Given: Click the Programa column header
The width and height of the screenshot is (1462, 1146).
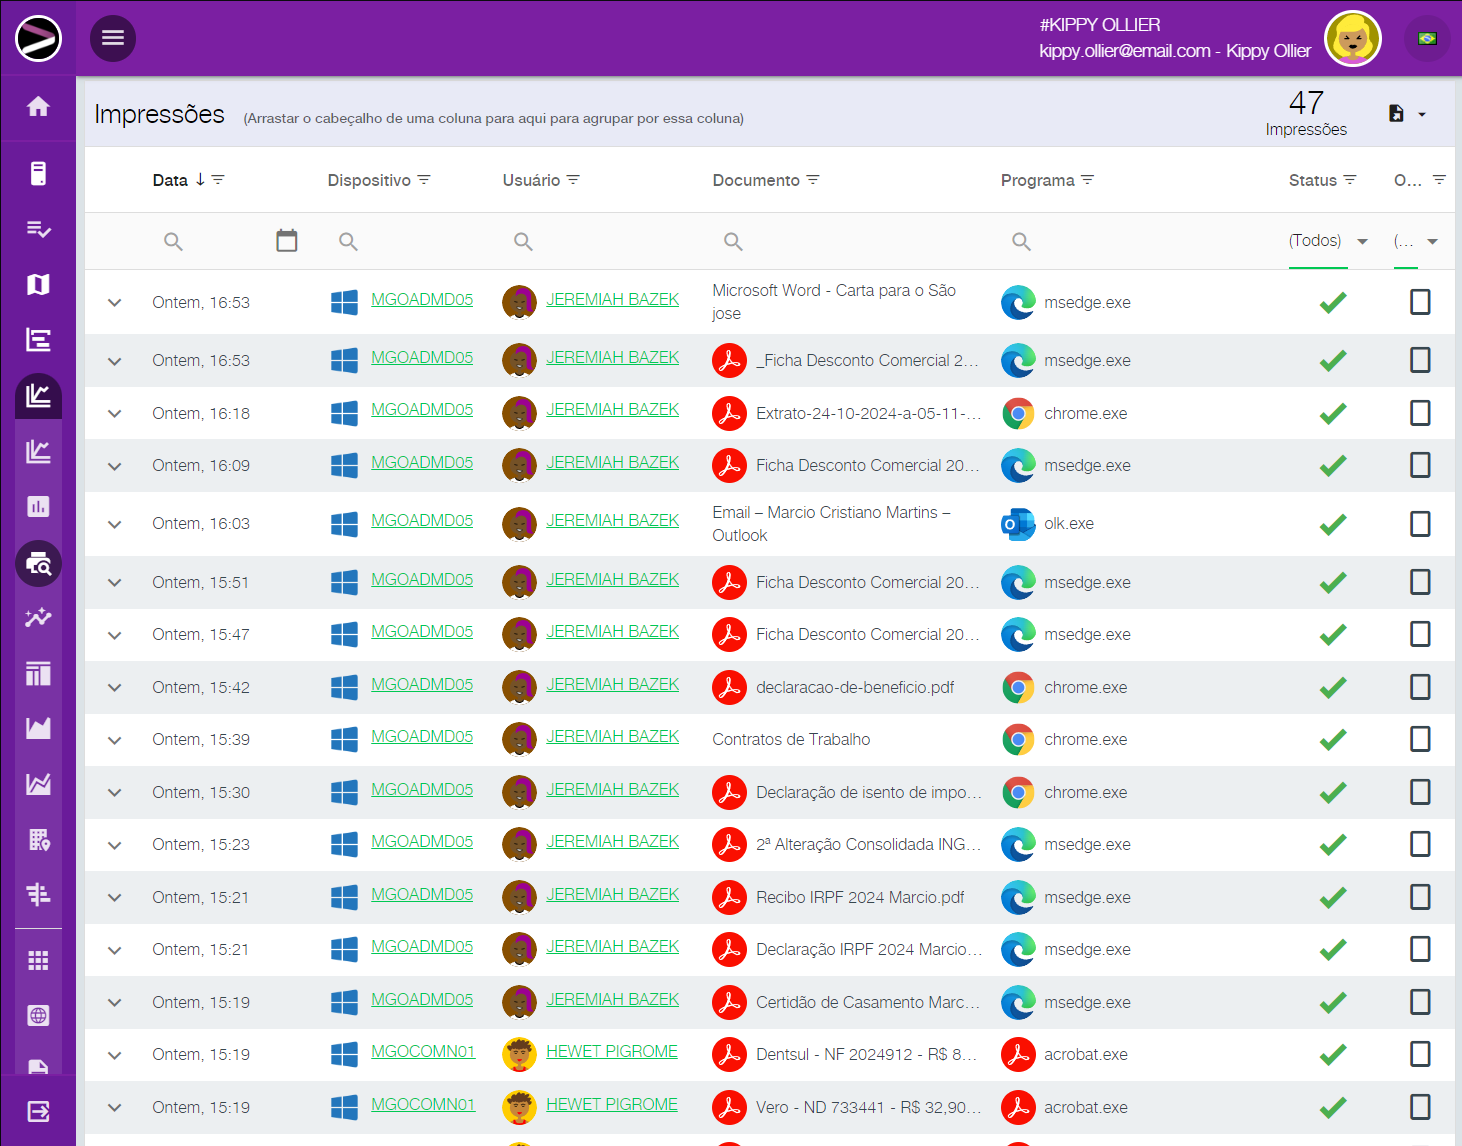Looking at the screenshot, I should tap(1037, 180).
